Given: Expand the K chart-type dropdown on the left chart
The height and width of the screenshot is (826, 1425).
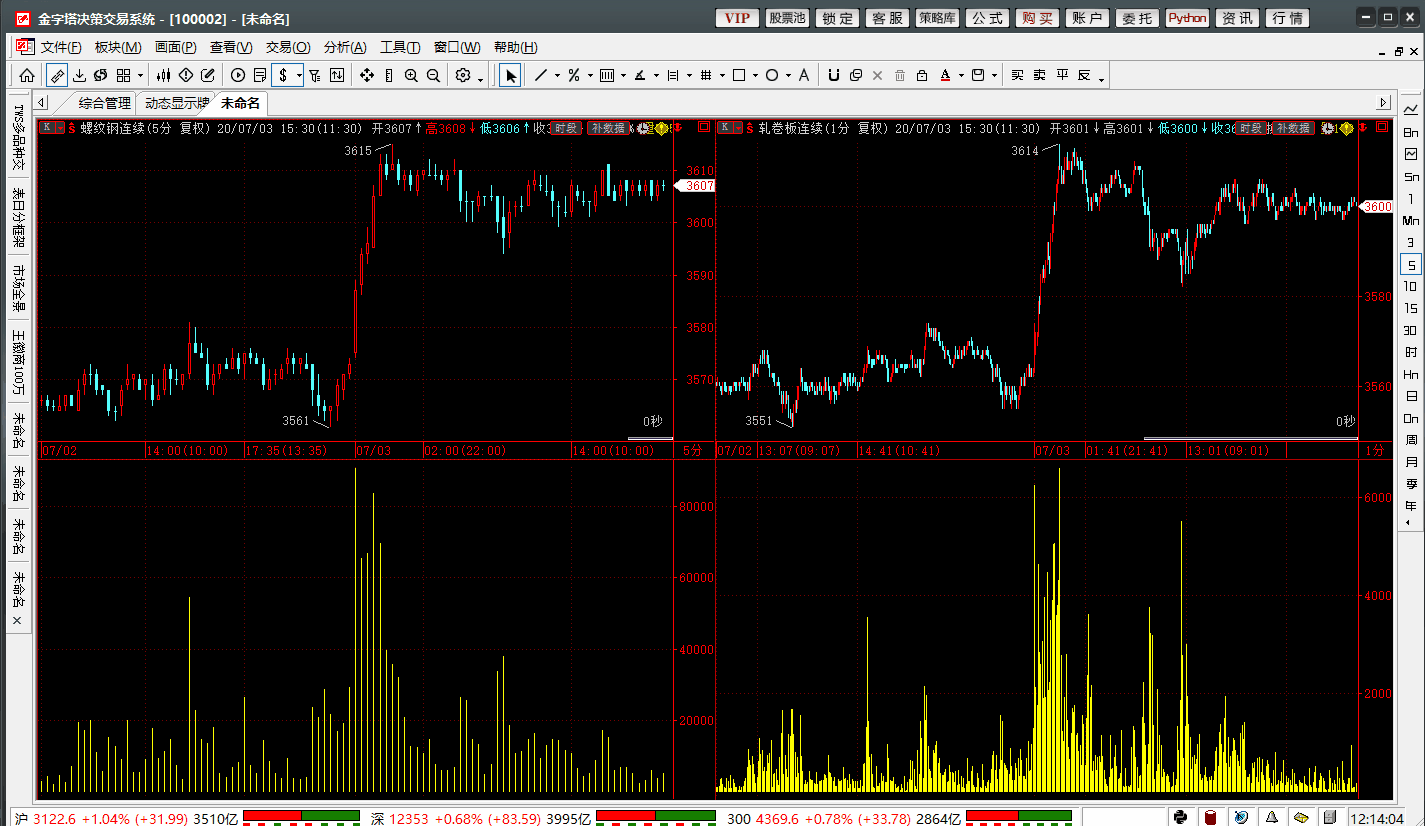Looking at the screenshot, I should pos(59,128).
